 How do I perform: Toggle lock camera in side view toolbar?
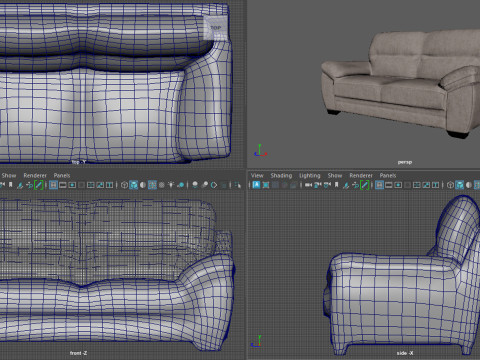coord(318,185)
